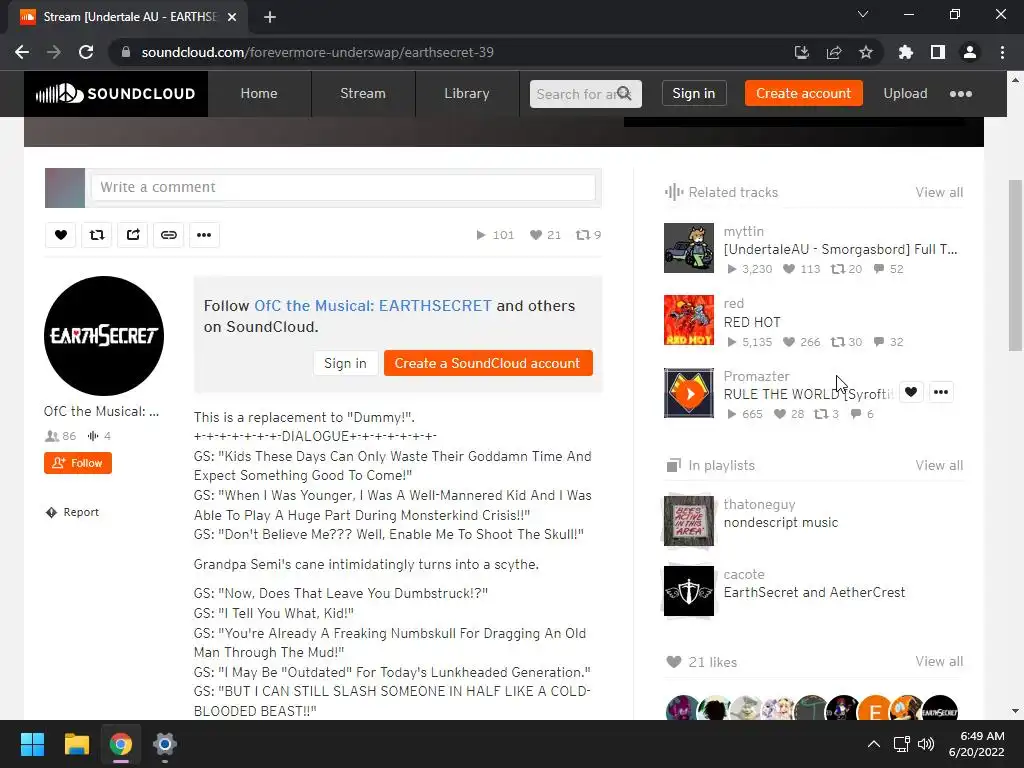1024x768 pixels.
Task: Click the header Sign in button
Action: coord(694,93)
